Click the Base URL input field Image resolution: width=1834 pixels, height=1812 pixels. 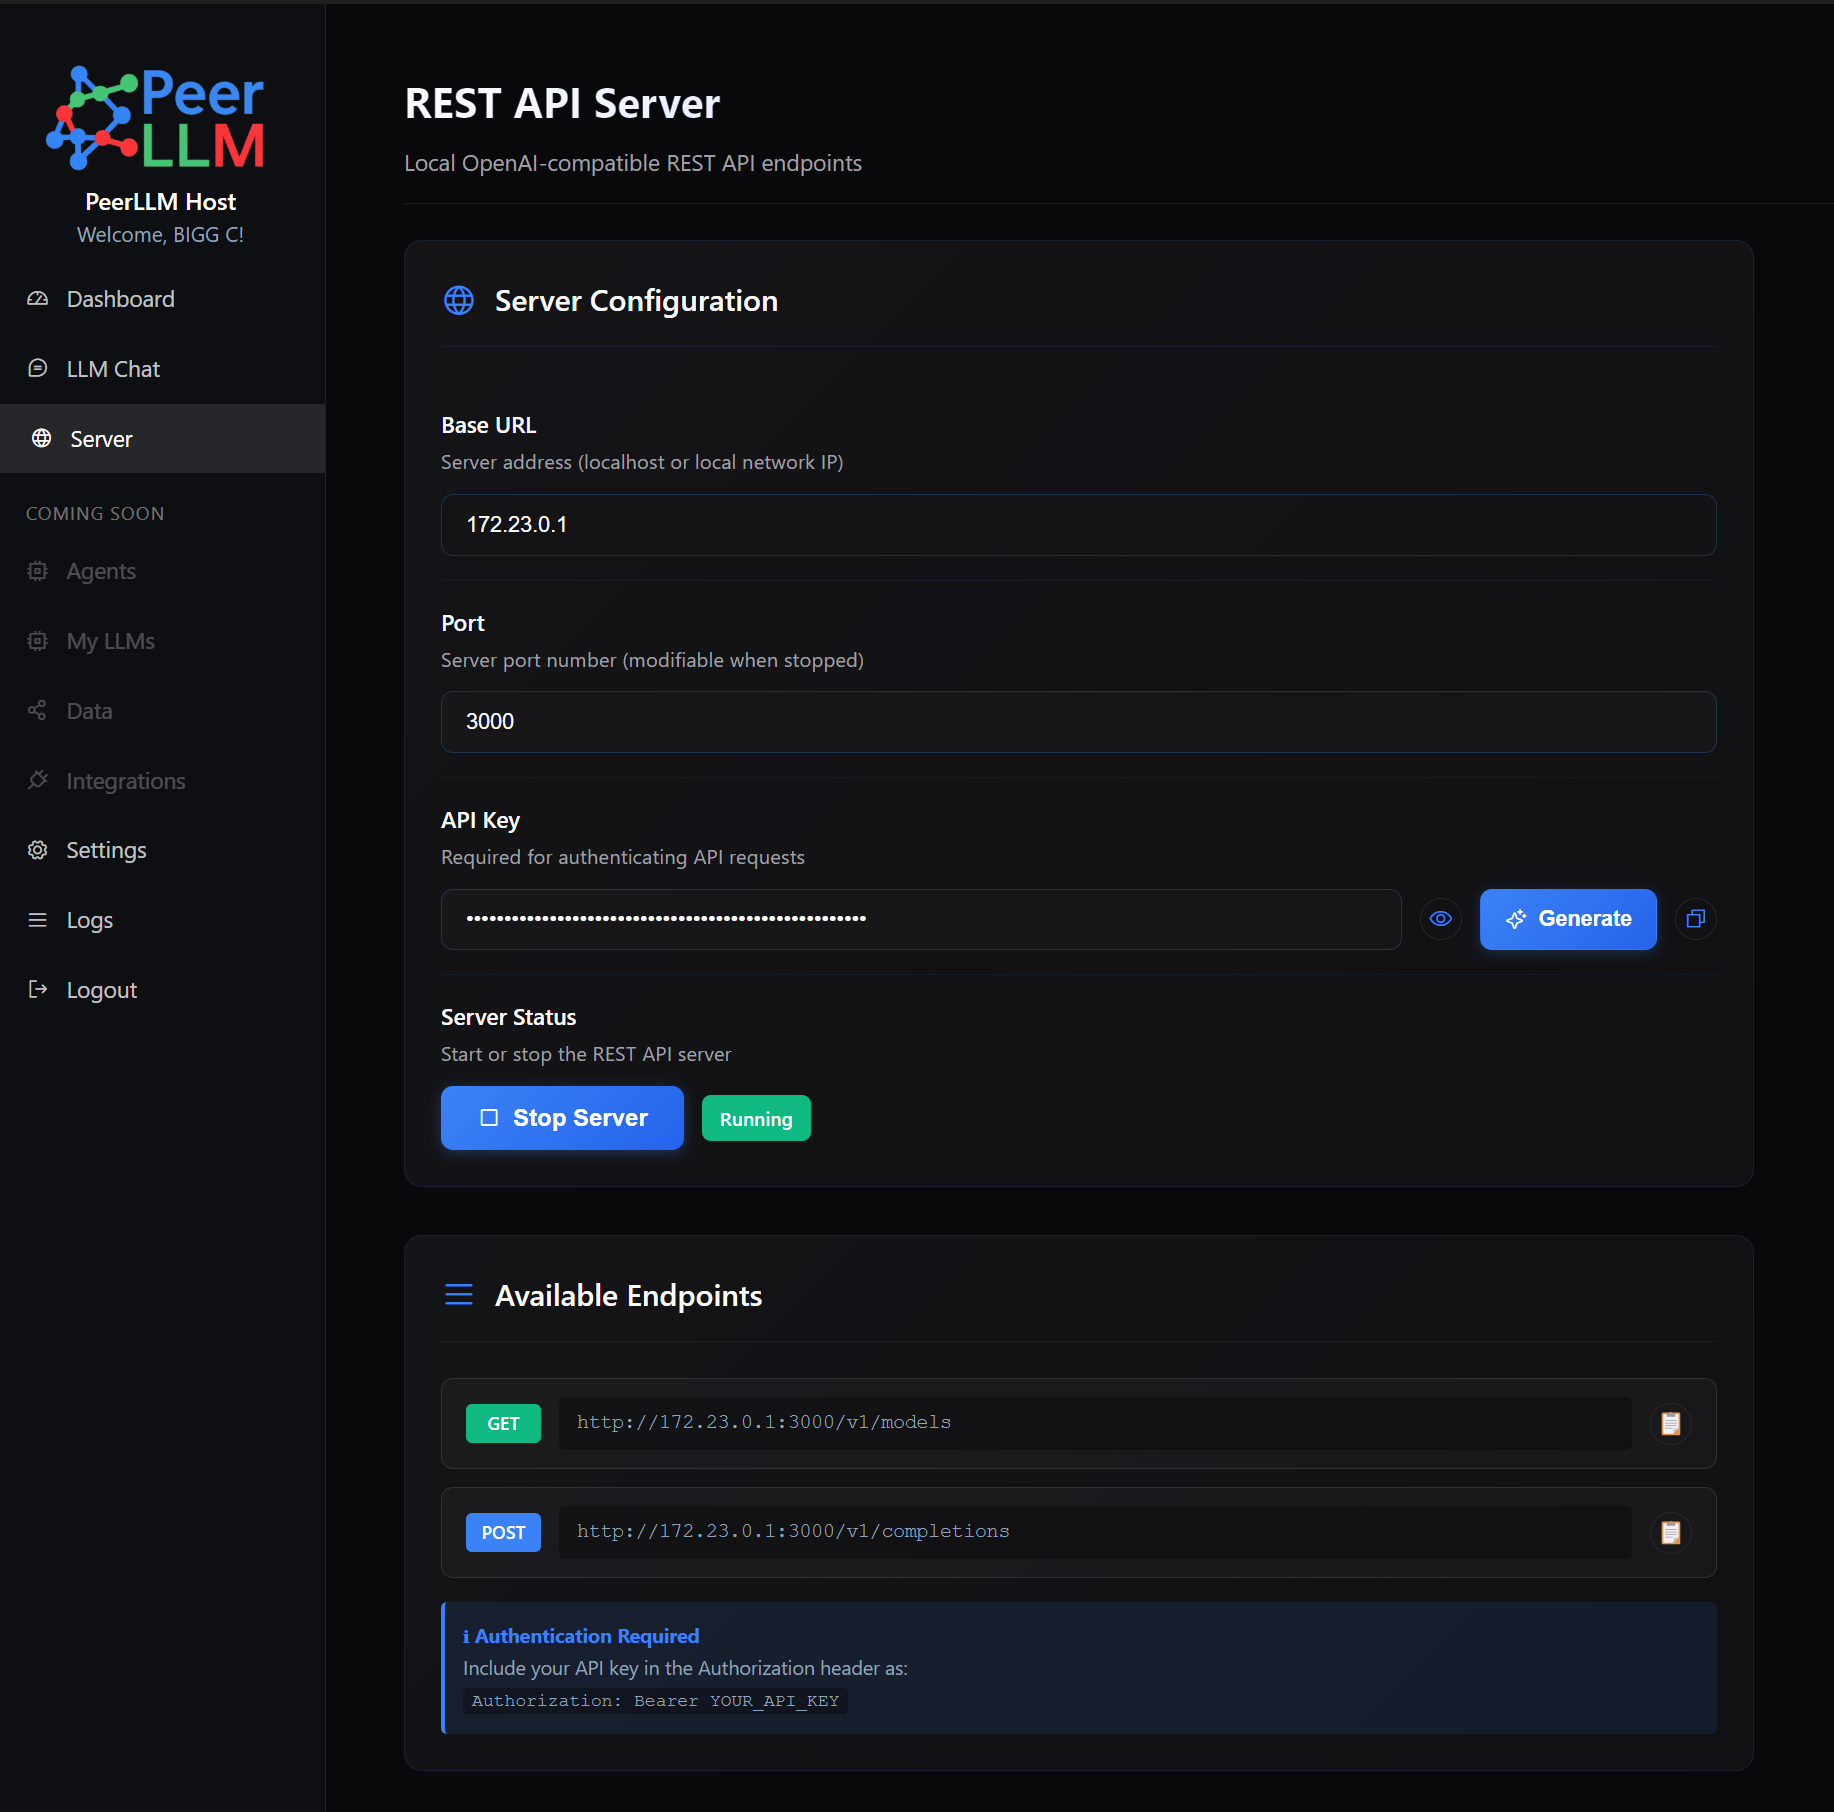pos(1078,525)
